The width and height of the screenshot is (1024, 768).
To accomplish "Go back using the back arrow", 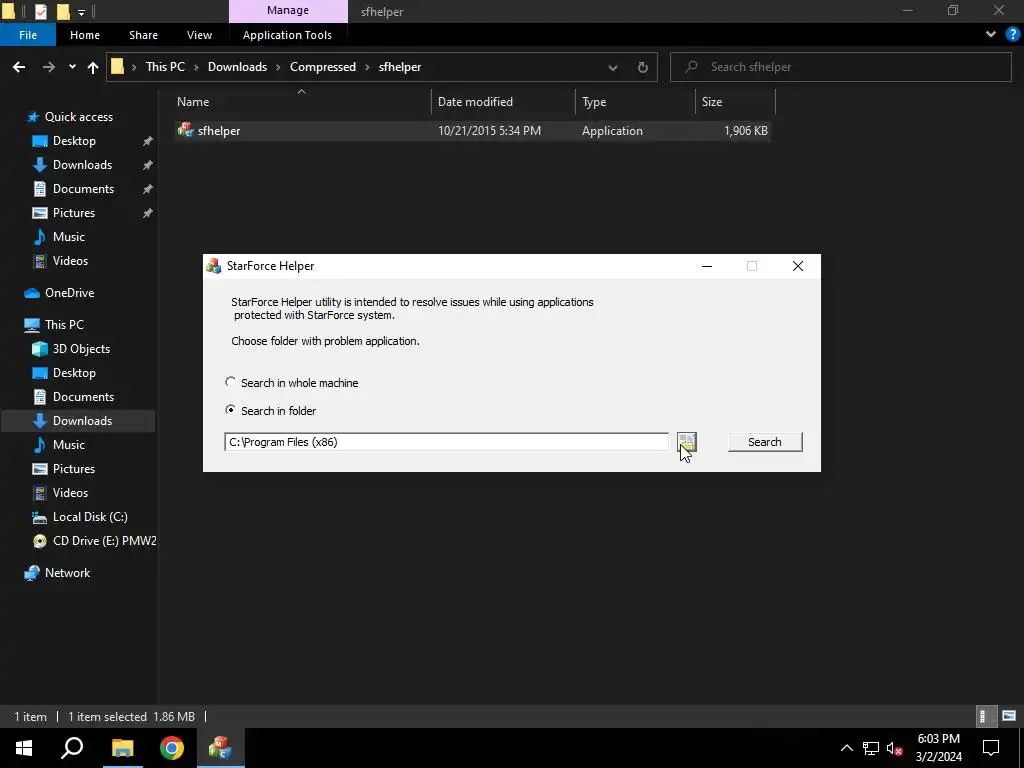I will [19, 67].
